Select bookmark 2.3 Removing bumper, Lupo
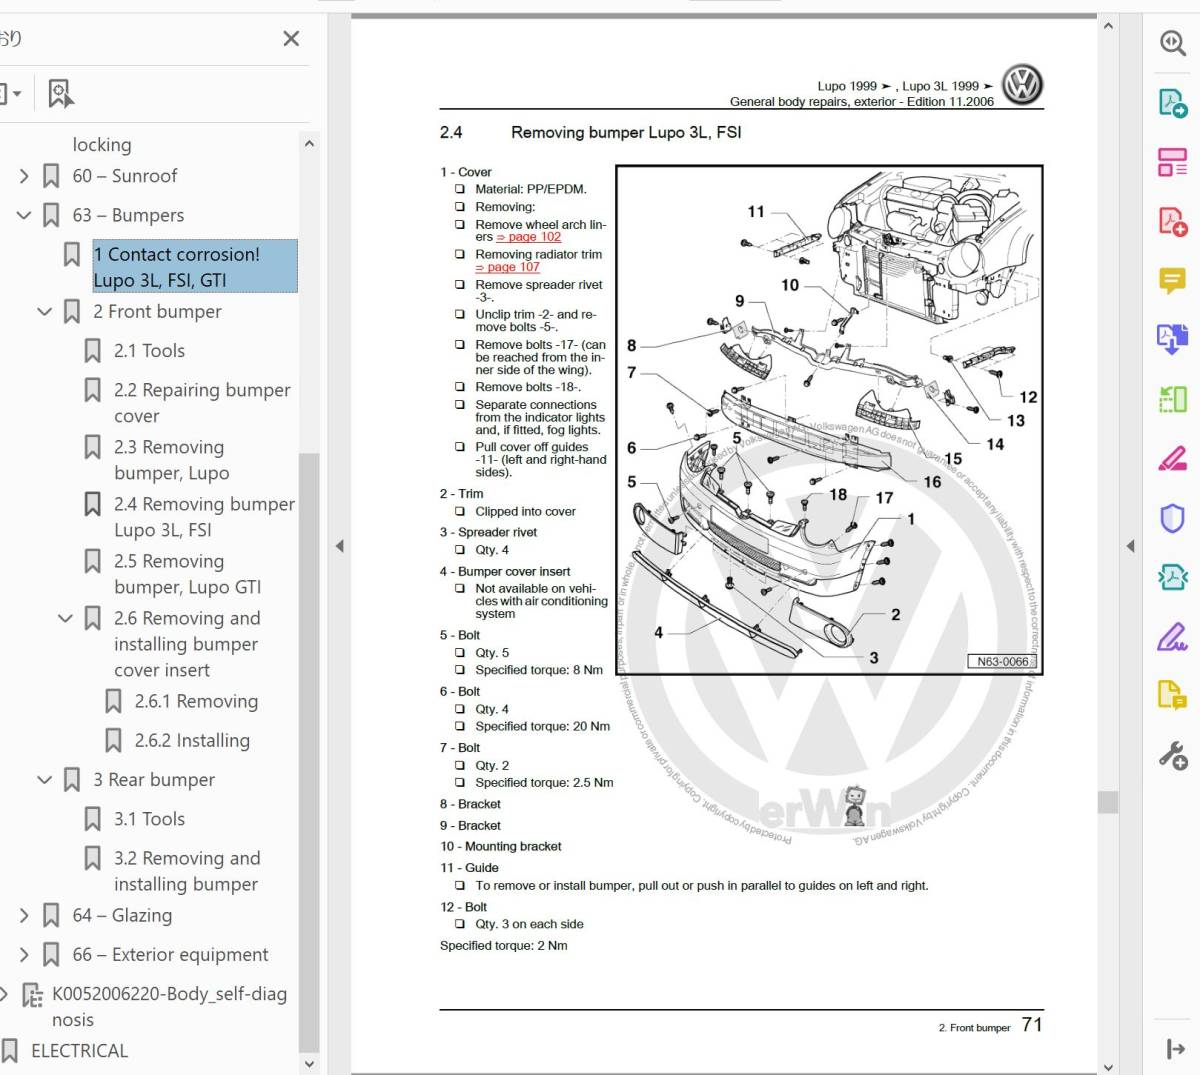1200x1075 pixels. click(x=171, y=460)
